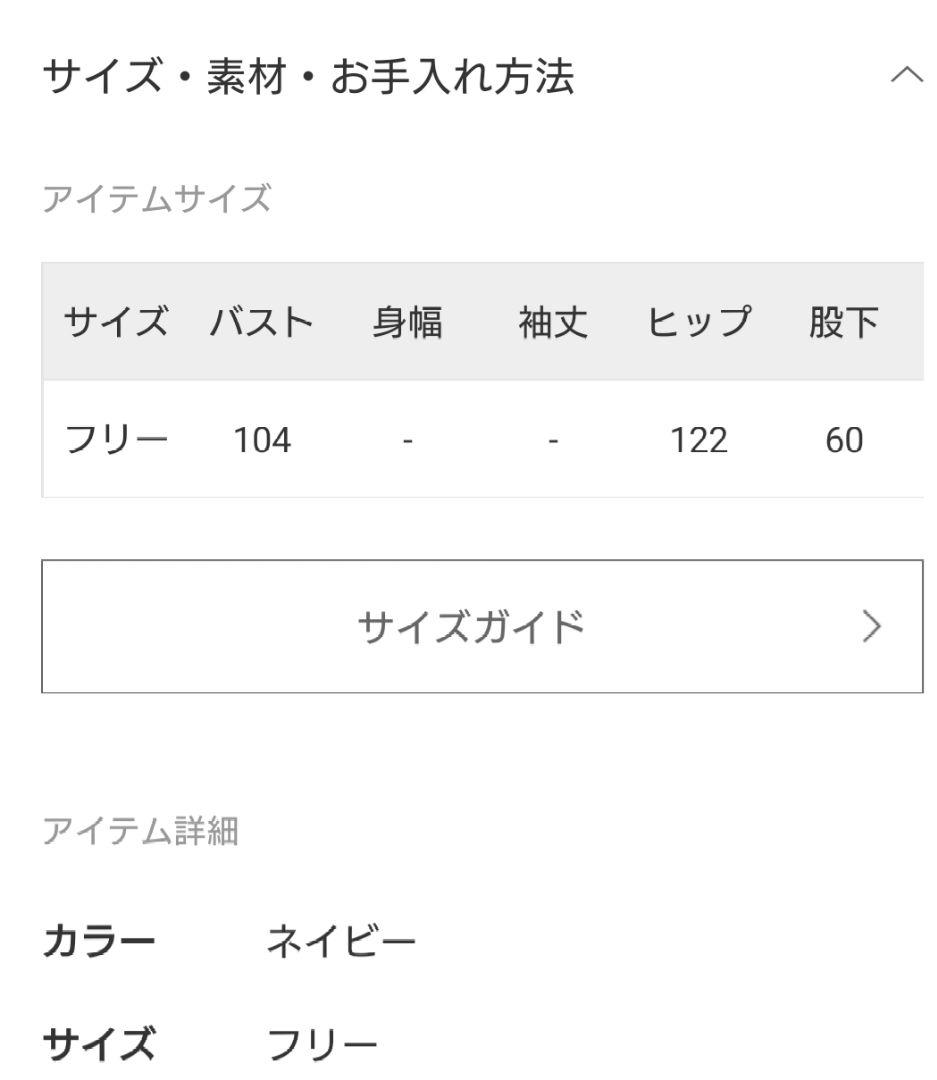This screenshot has width=937, height=1080.
Task: Click the bust value 104
Action: [262, 440]
